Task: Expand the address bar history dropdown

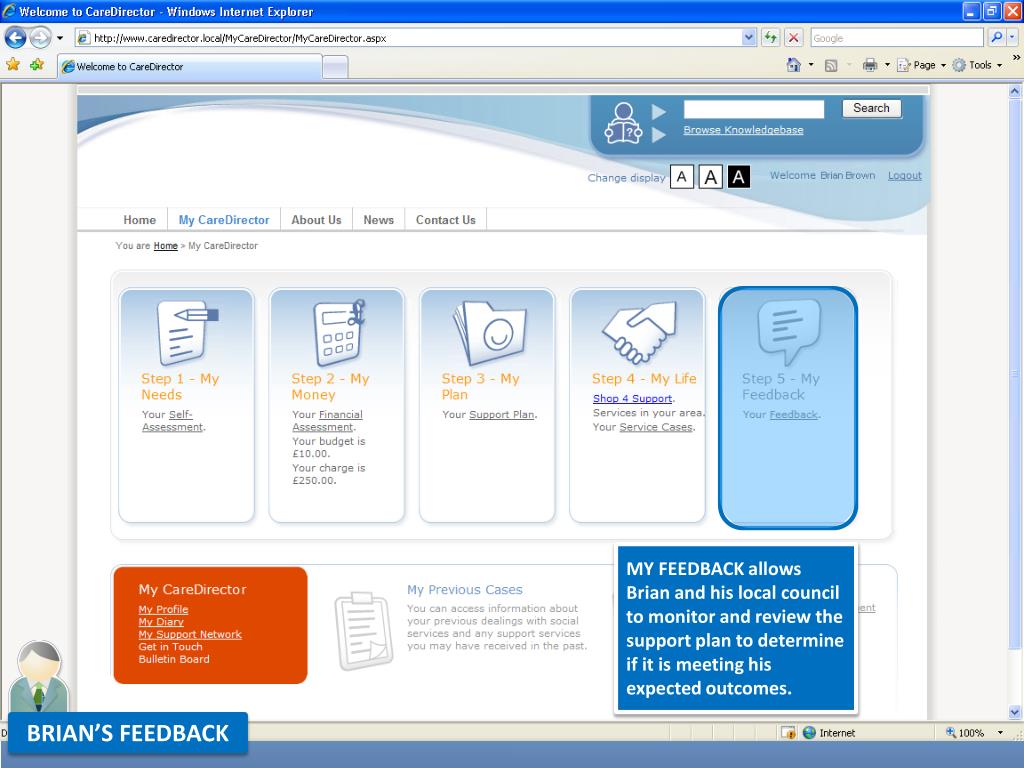Action: pos(749,38)
